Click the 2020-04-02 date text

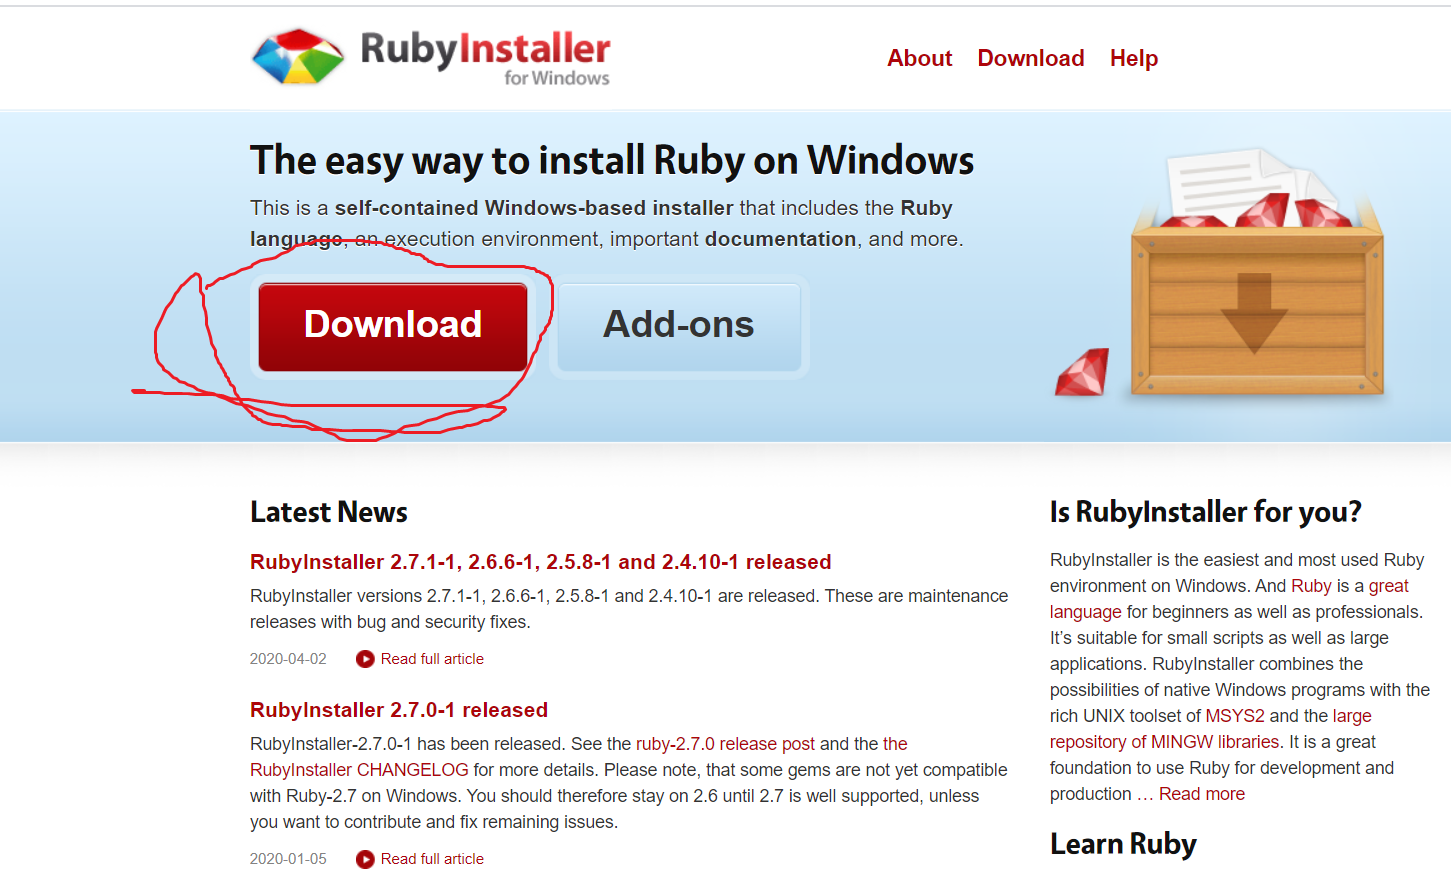tap(288, 659)
